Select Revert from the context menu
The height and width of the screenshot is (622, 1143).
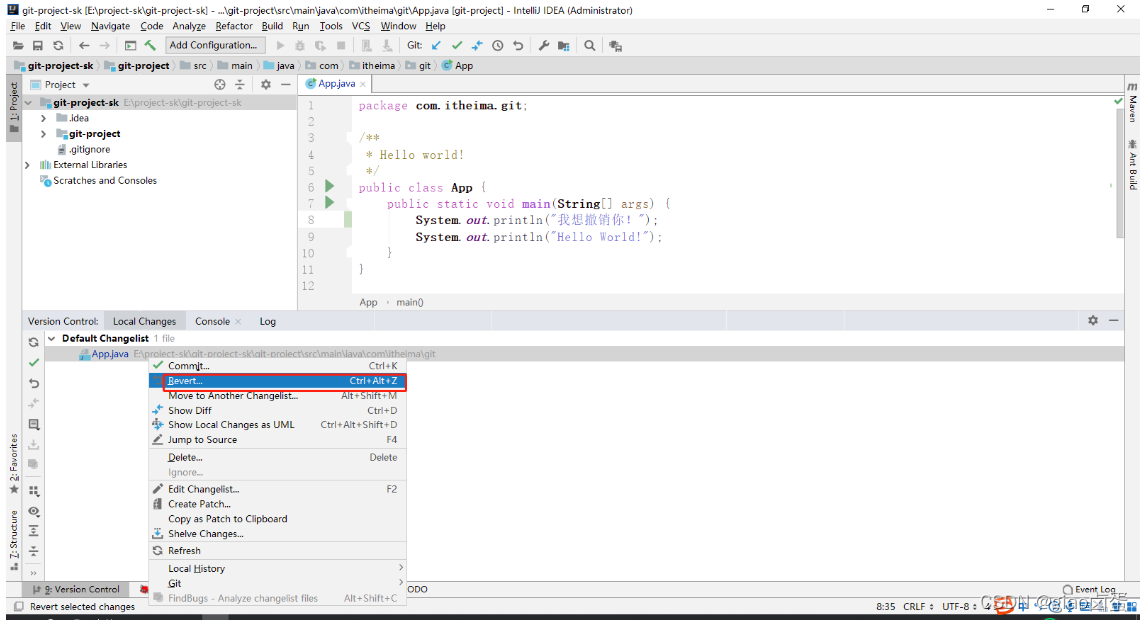(x=277, y=381)
